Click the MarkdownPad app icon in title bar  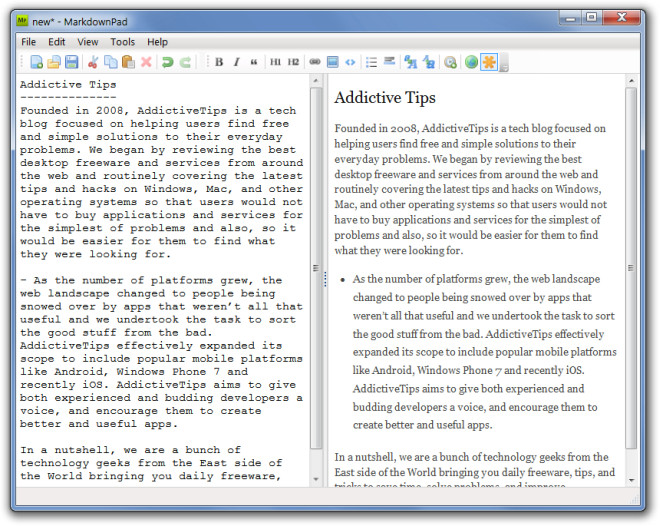click(22, 21)
